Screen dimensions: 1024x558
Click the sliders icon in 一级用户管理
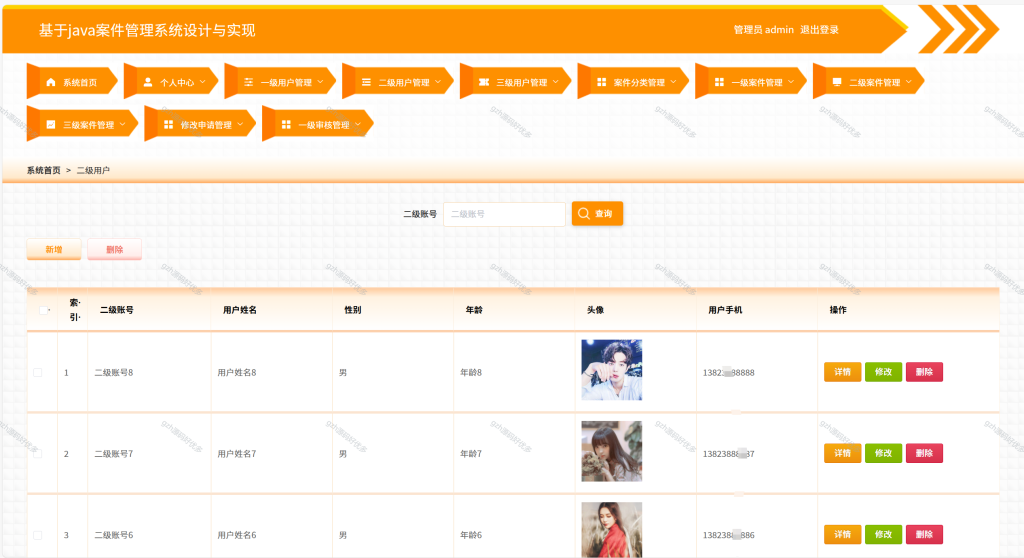[249, 82]
